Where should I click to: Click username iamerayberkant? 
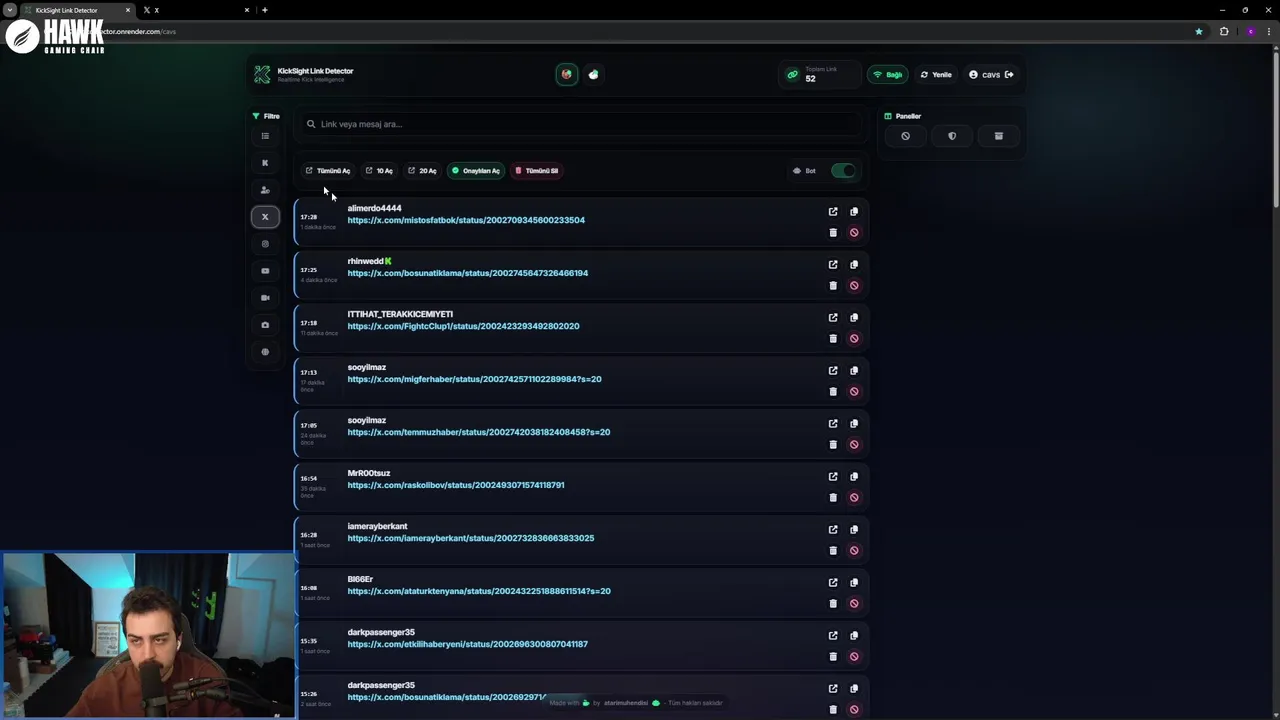coord(378,526)
